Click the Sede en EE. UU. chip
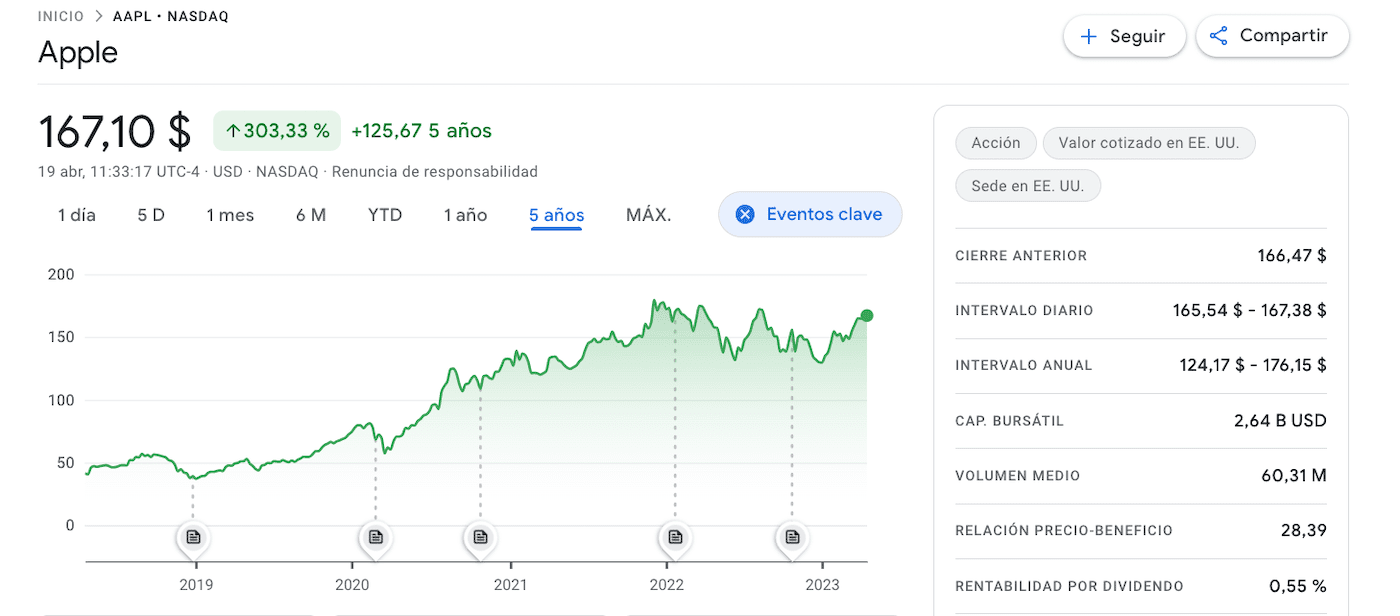Image resolution: width=1400 pixels, height=616 pixels. click(x=1028, y=186)
